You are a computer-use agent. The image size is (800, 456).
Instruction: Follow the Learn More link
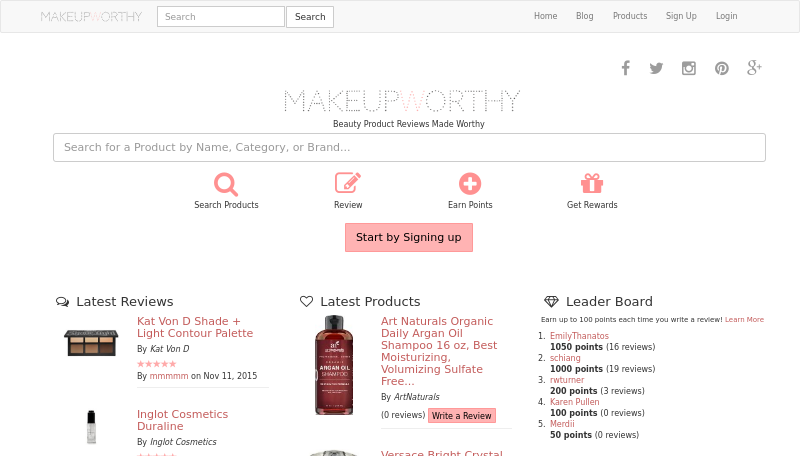[744, 319]
